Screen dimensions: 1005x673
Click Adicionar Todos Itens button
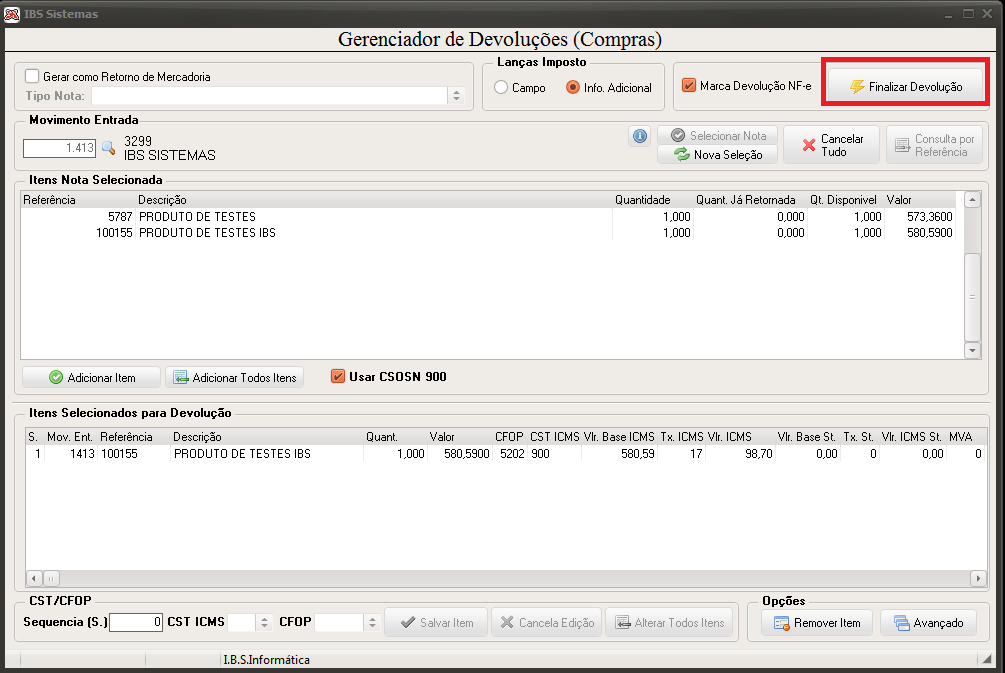[235, 378]
